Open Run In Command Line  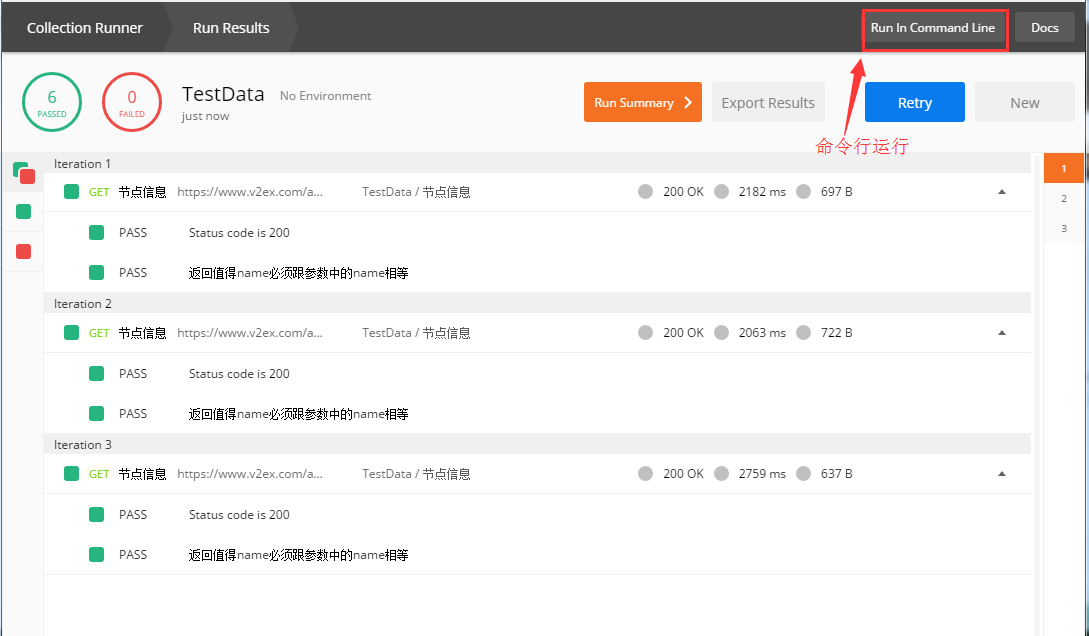[x=933, y=28]
